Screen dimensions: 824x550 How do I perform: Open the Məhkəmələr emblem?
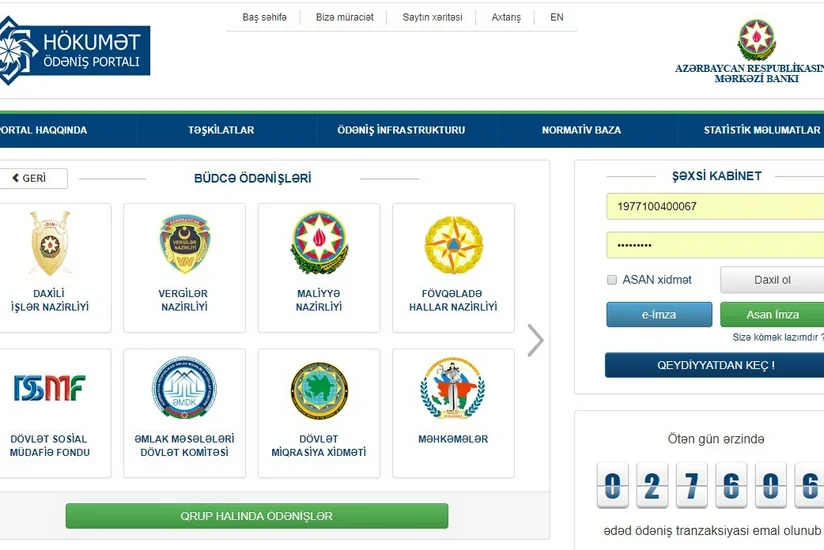(453, 388)
